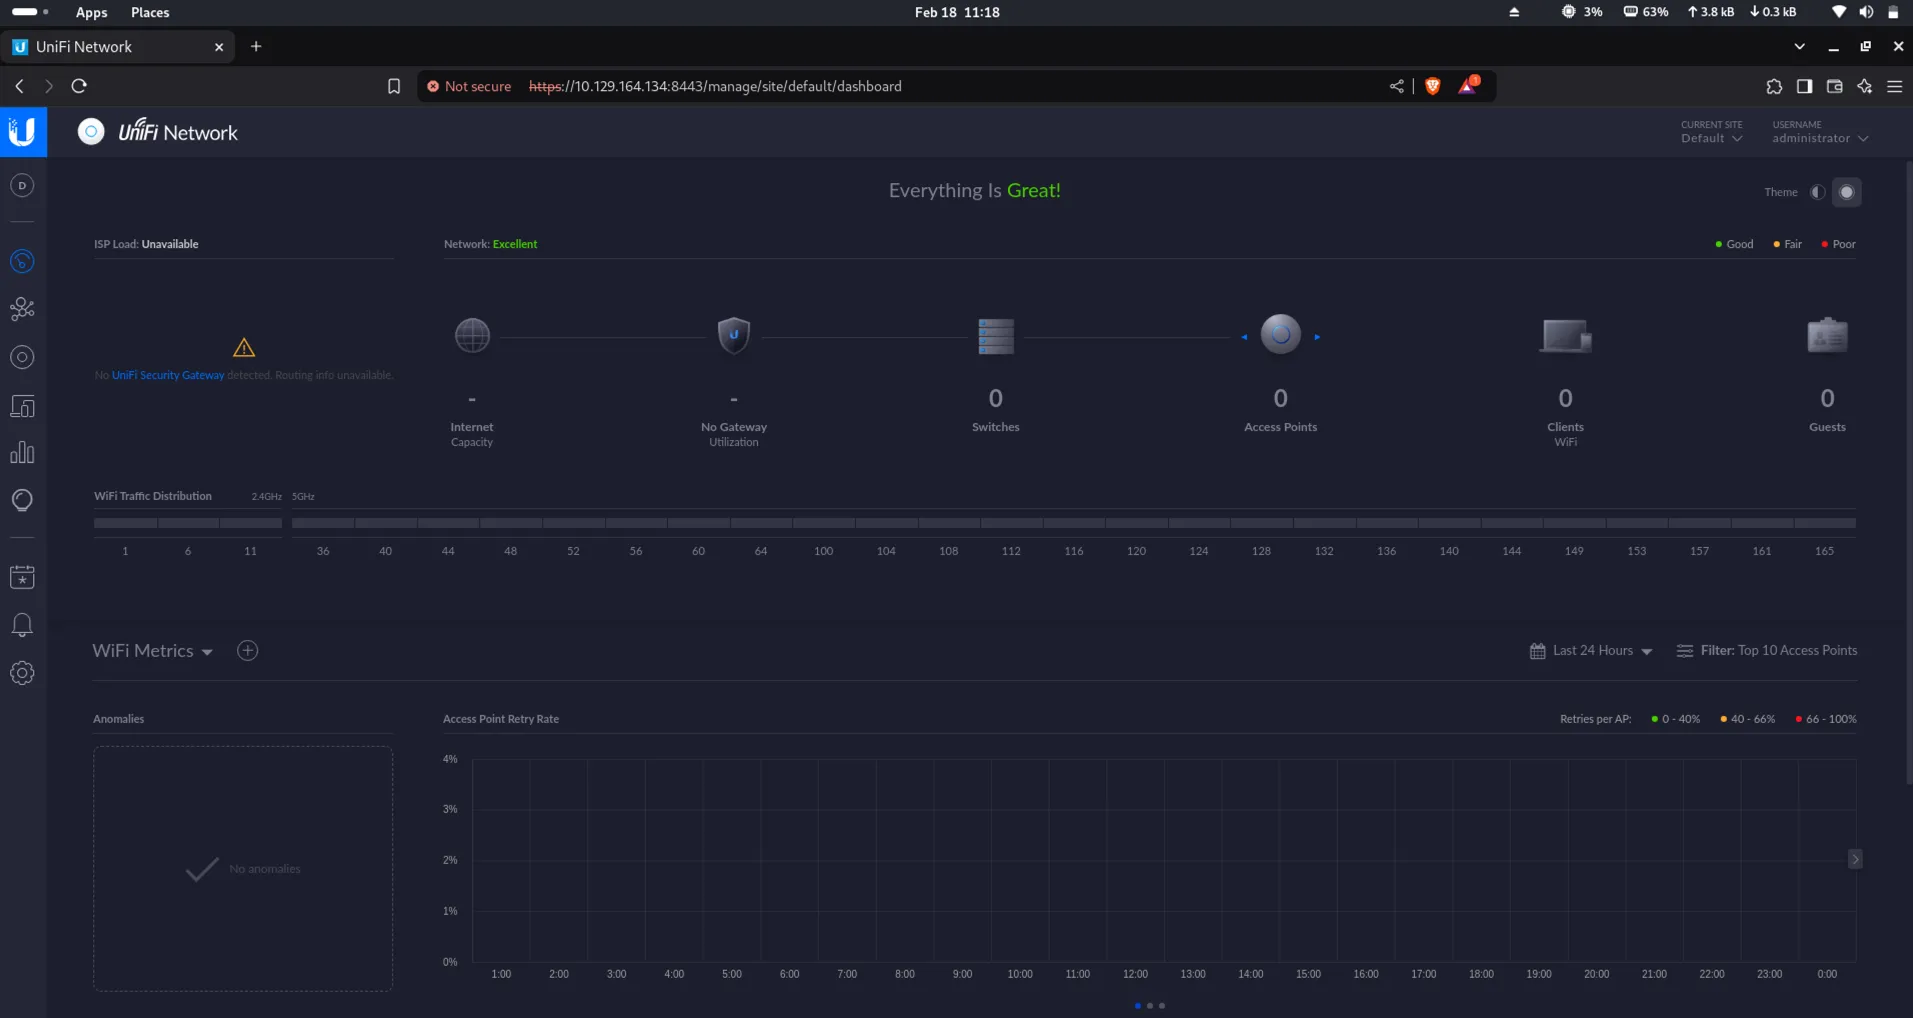Click the Anomalies empty panel

click(x=243, y=868)
